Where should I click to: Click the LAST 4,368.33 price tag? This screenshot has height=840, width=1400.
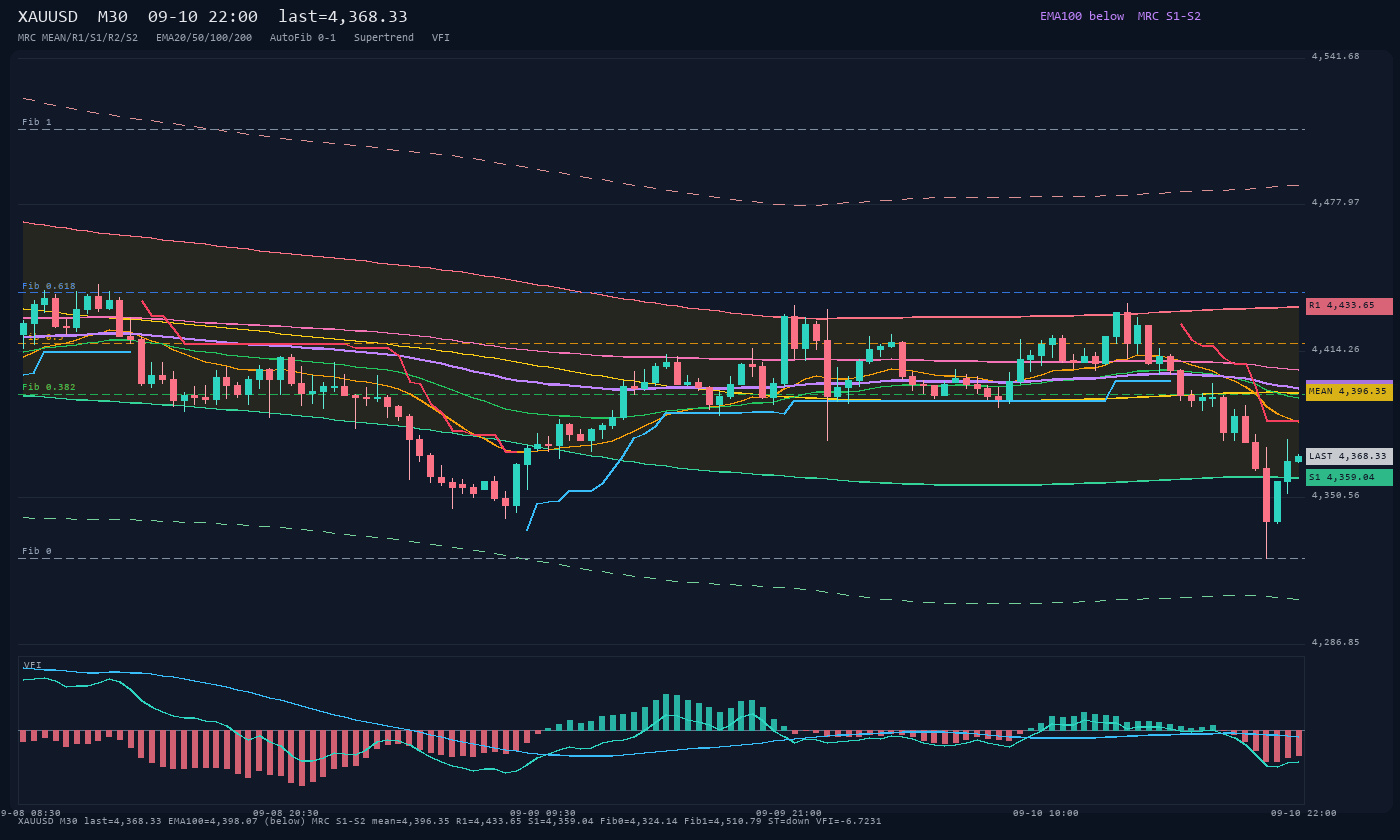pyautogui.click(x=1349, y=456)
